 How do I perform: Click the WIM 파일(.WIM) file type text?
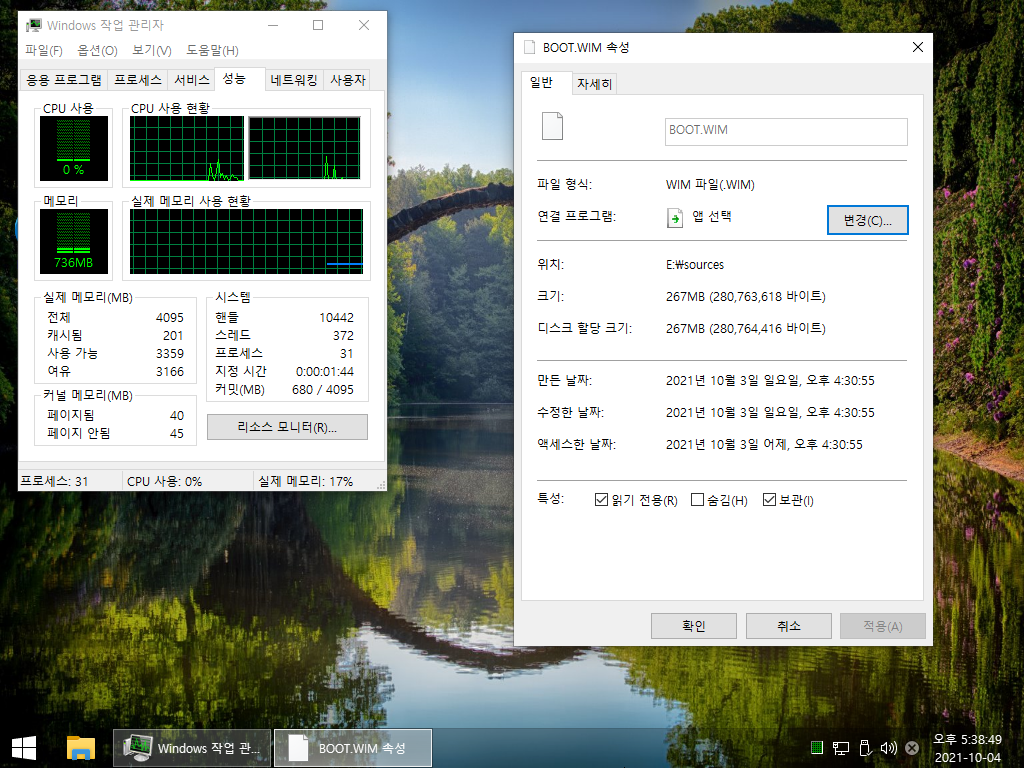pyautogui.click(x=710, y=185)
